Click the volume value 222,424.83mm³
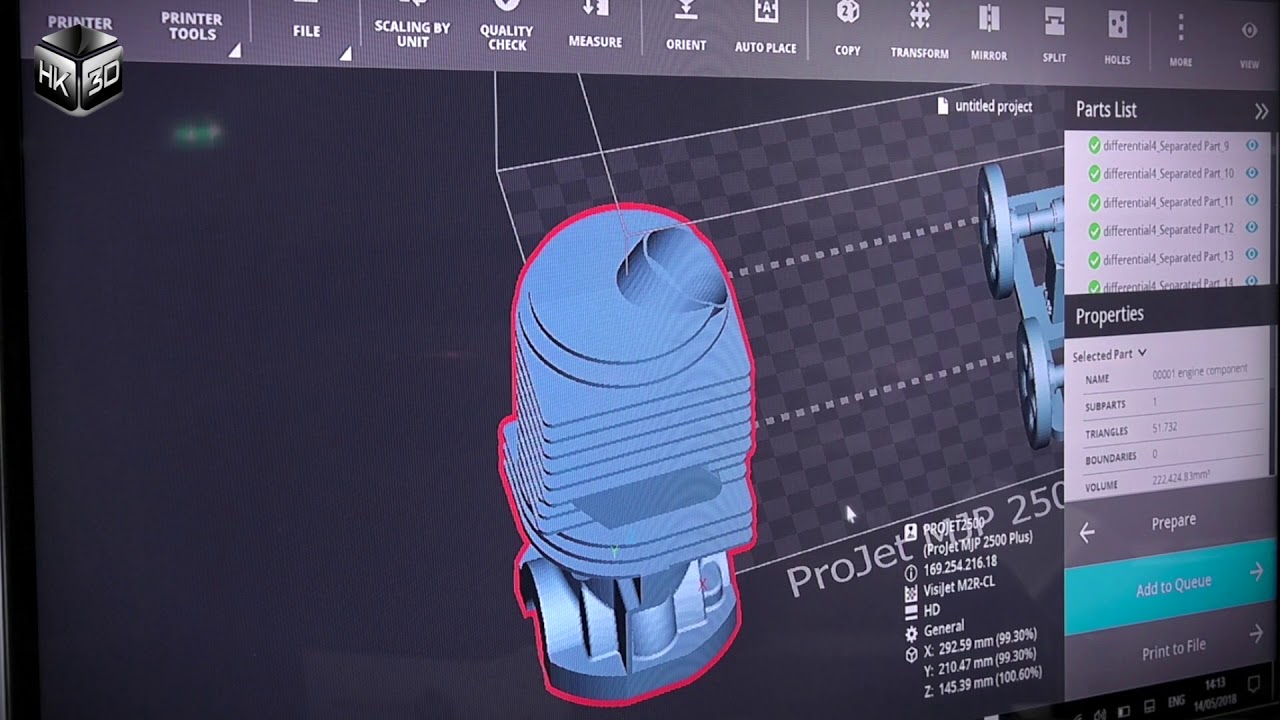The image size is (1280, 720). tap(1182, 480)
